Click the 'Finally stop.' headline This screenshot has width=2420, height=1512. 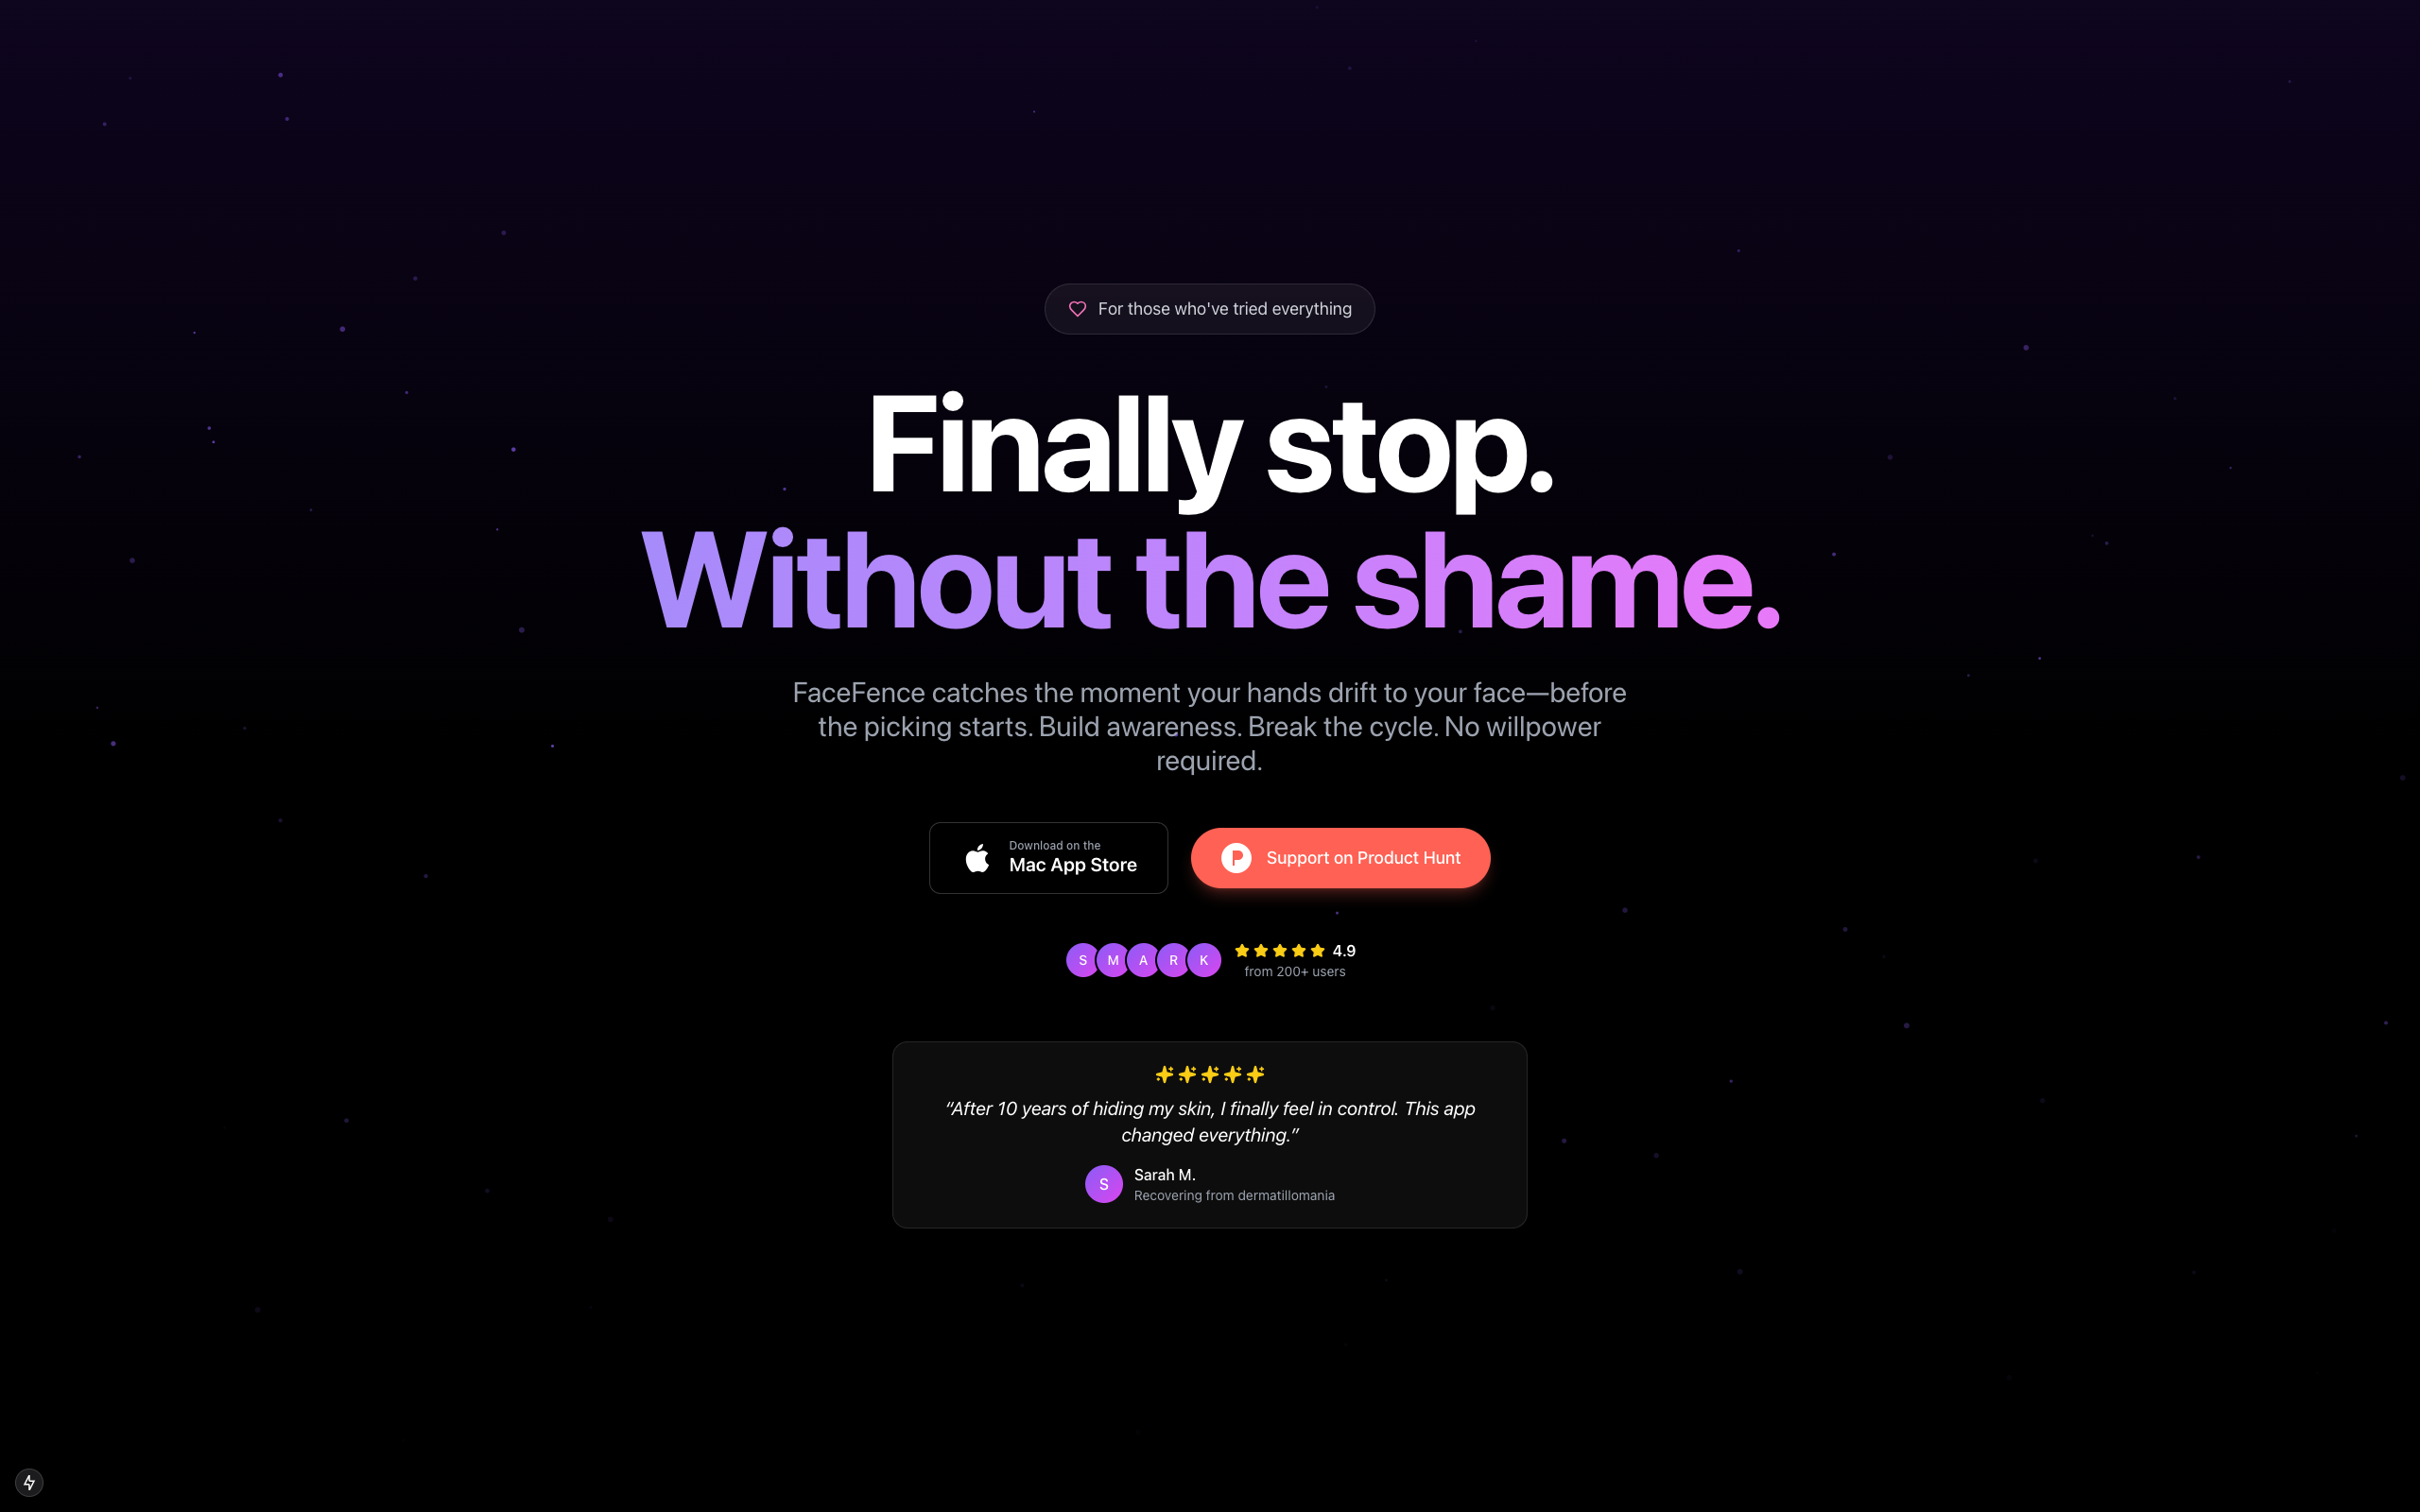pyautogui.click(x=1210, y=445)
